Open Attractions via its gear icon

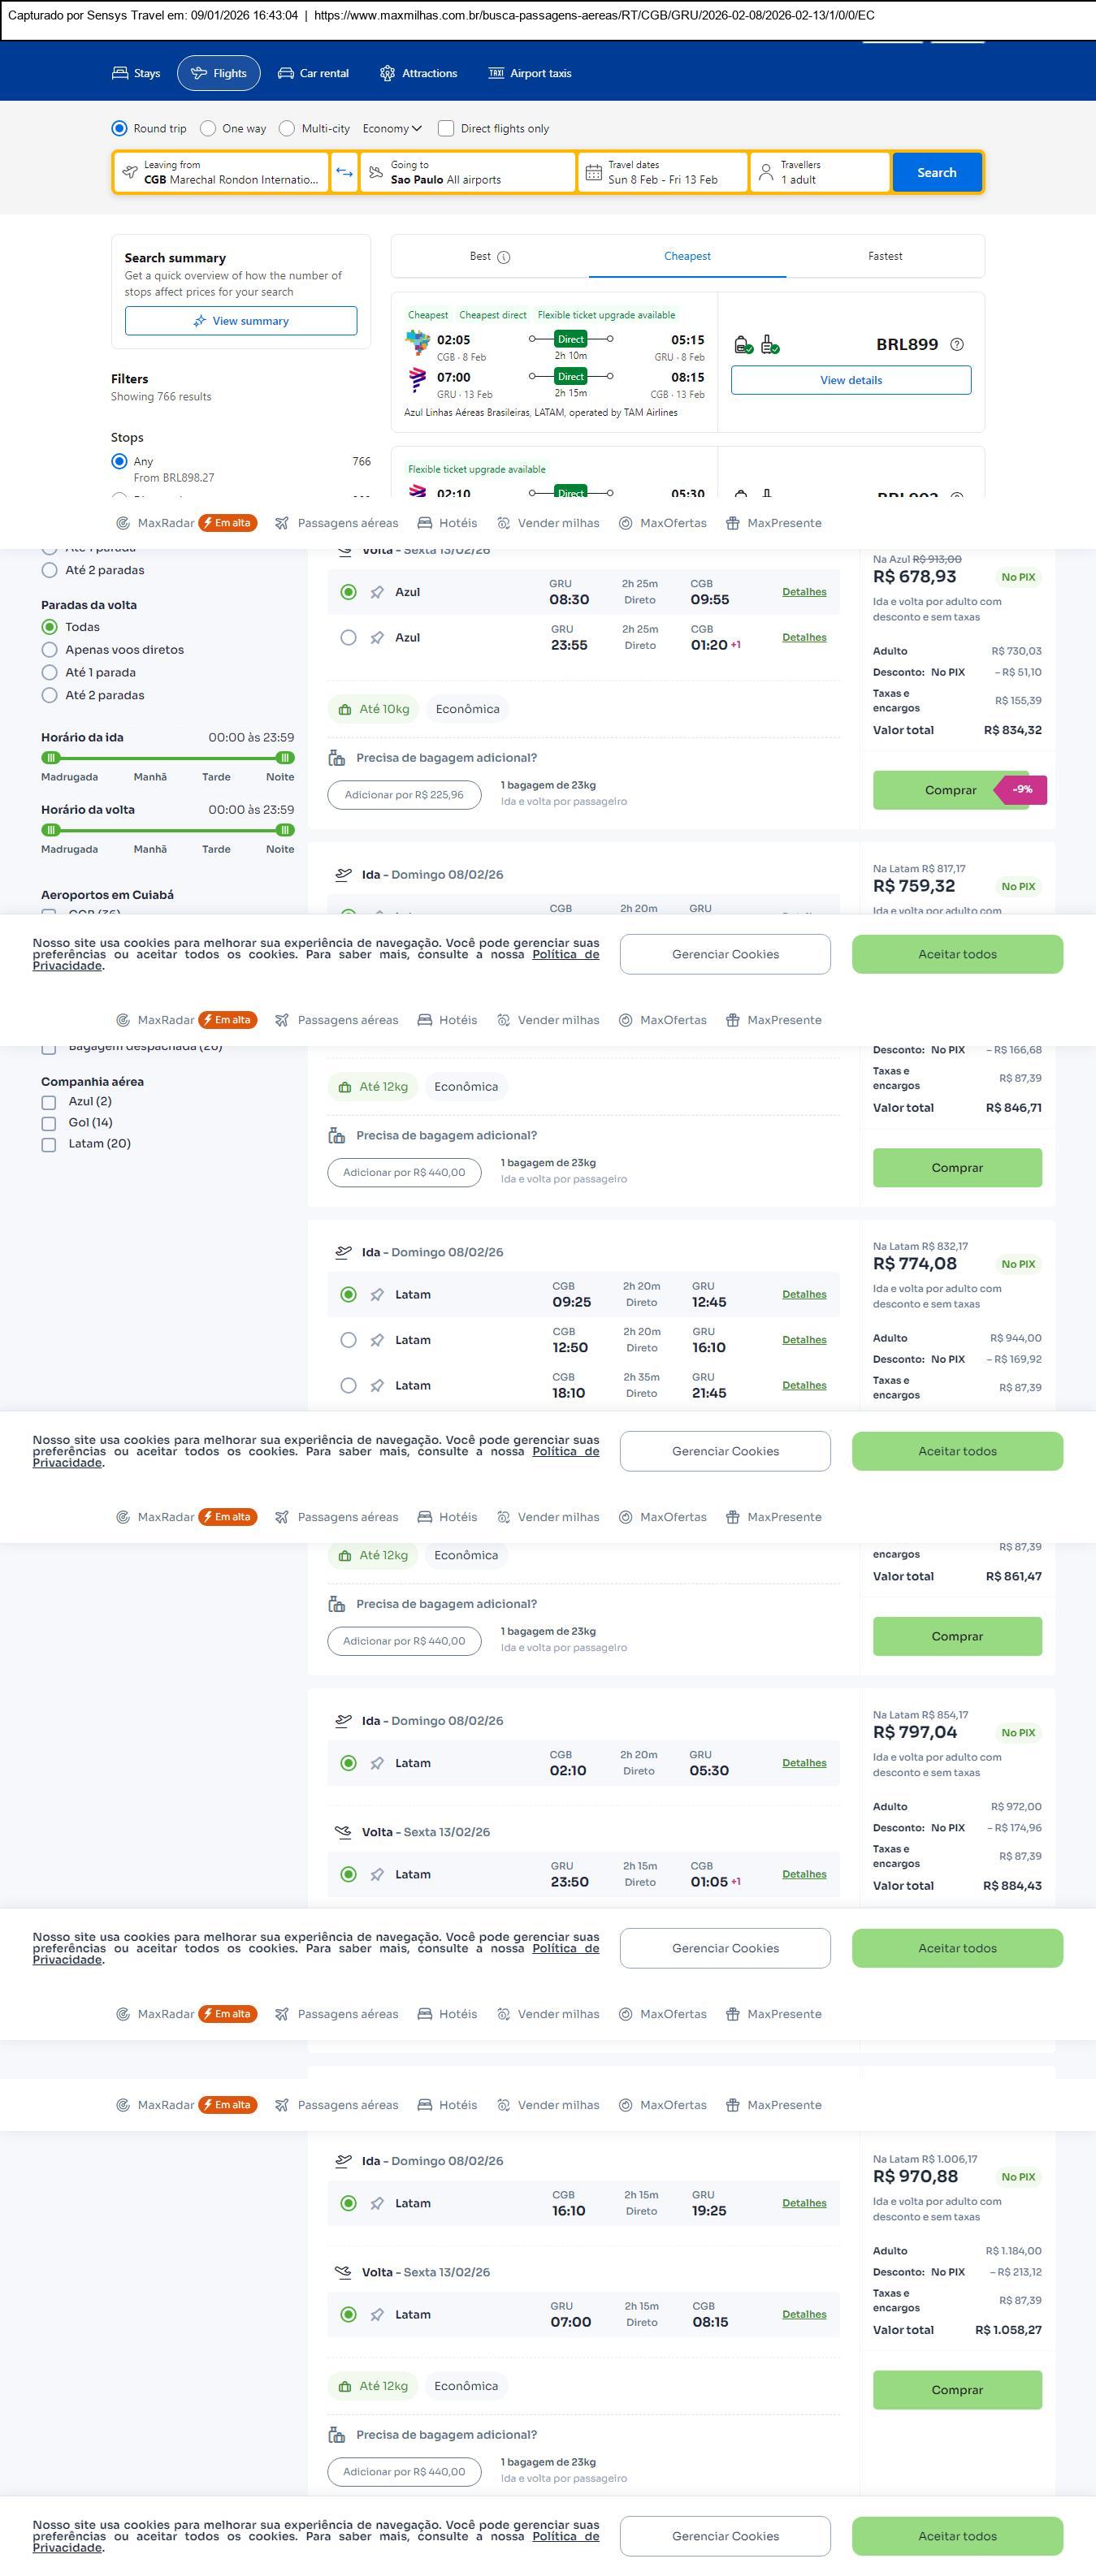(x=388, y=73)
